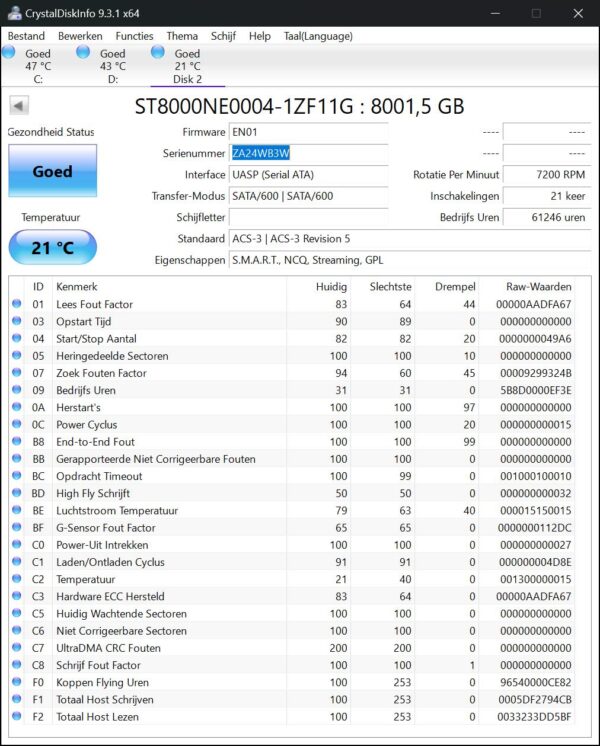This screenshot has height=746, width=600.
Task: Click the Bedrijfs Uren value 61246 uren
Action: [x=547, y=217]
